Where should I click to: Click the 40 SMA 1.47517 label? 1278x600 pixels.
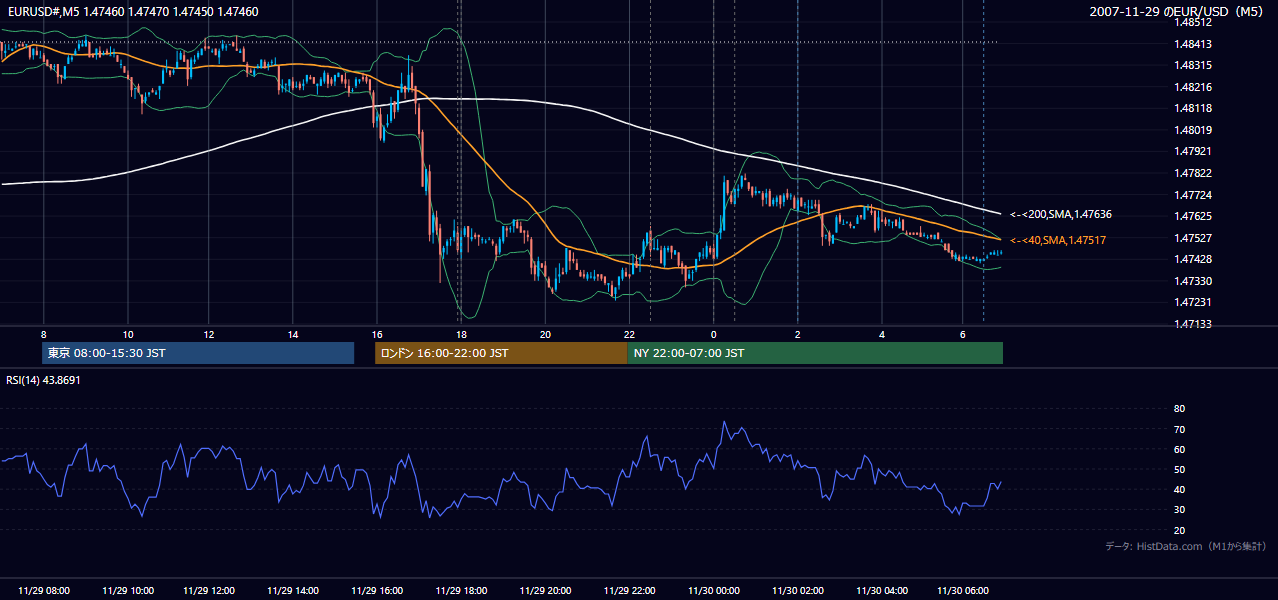1058,240
